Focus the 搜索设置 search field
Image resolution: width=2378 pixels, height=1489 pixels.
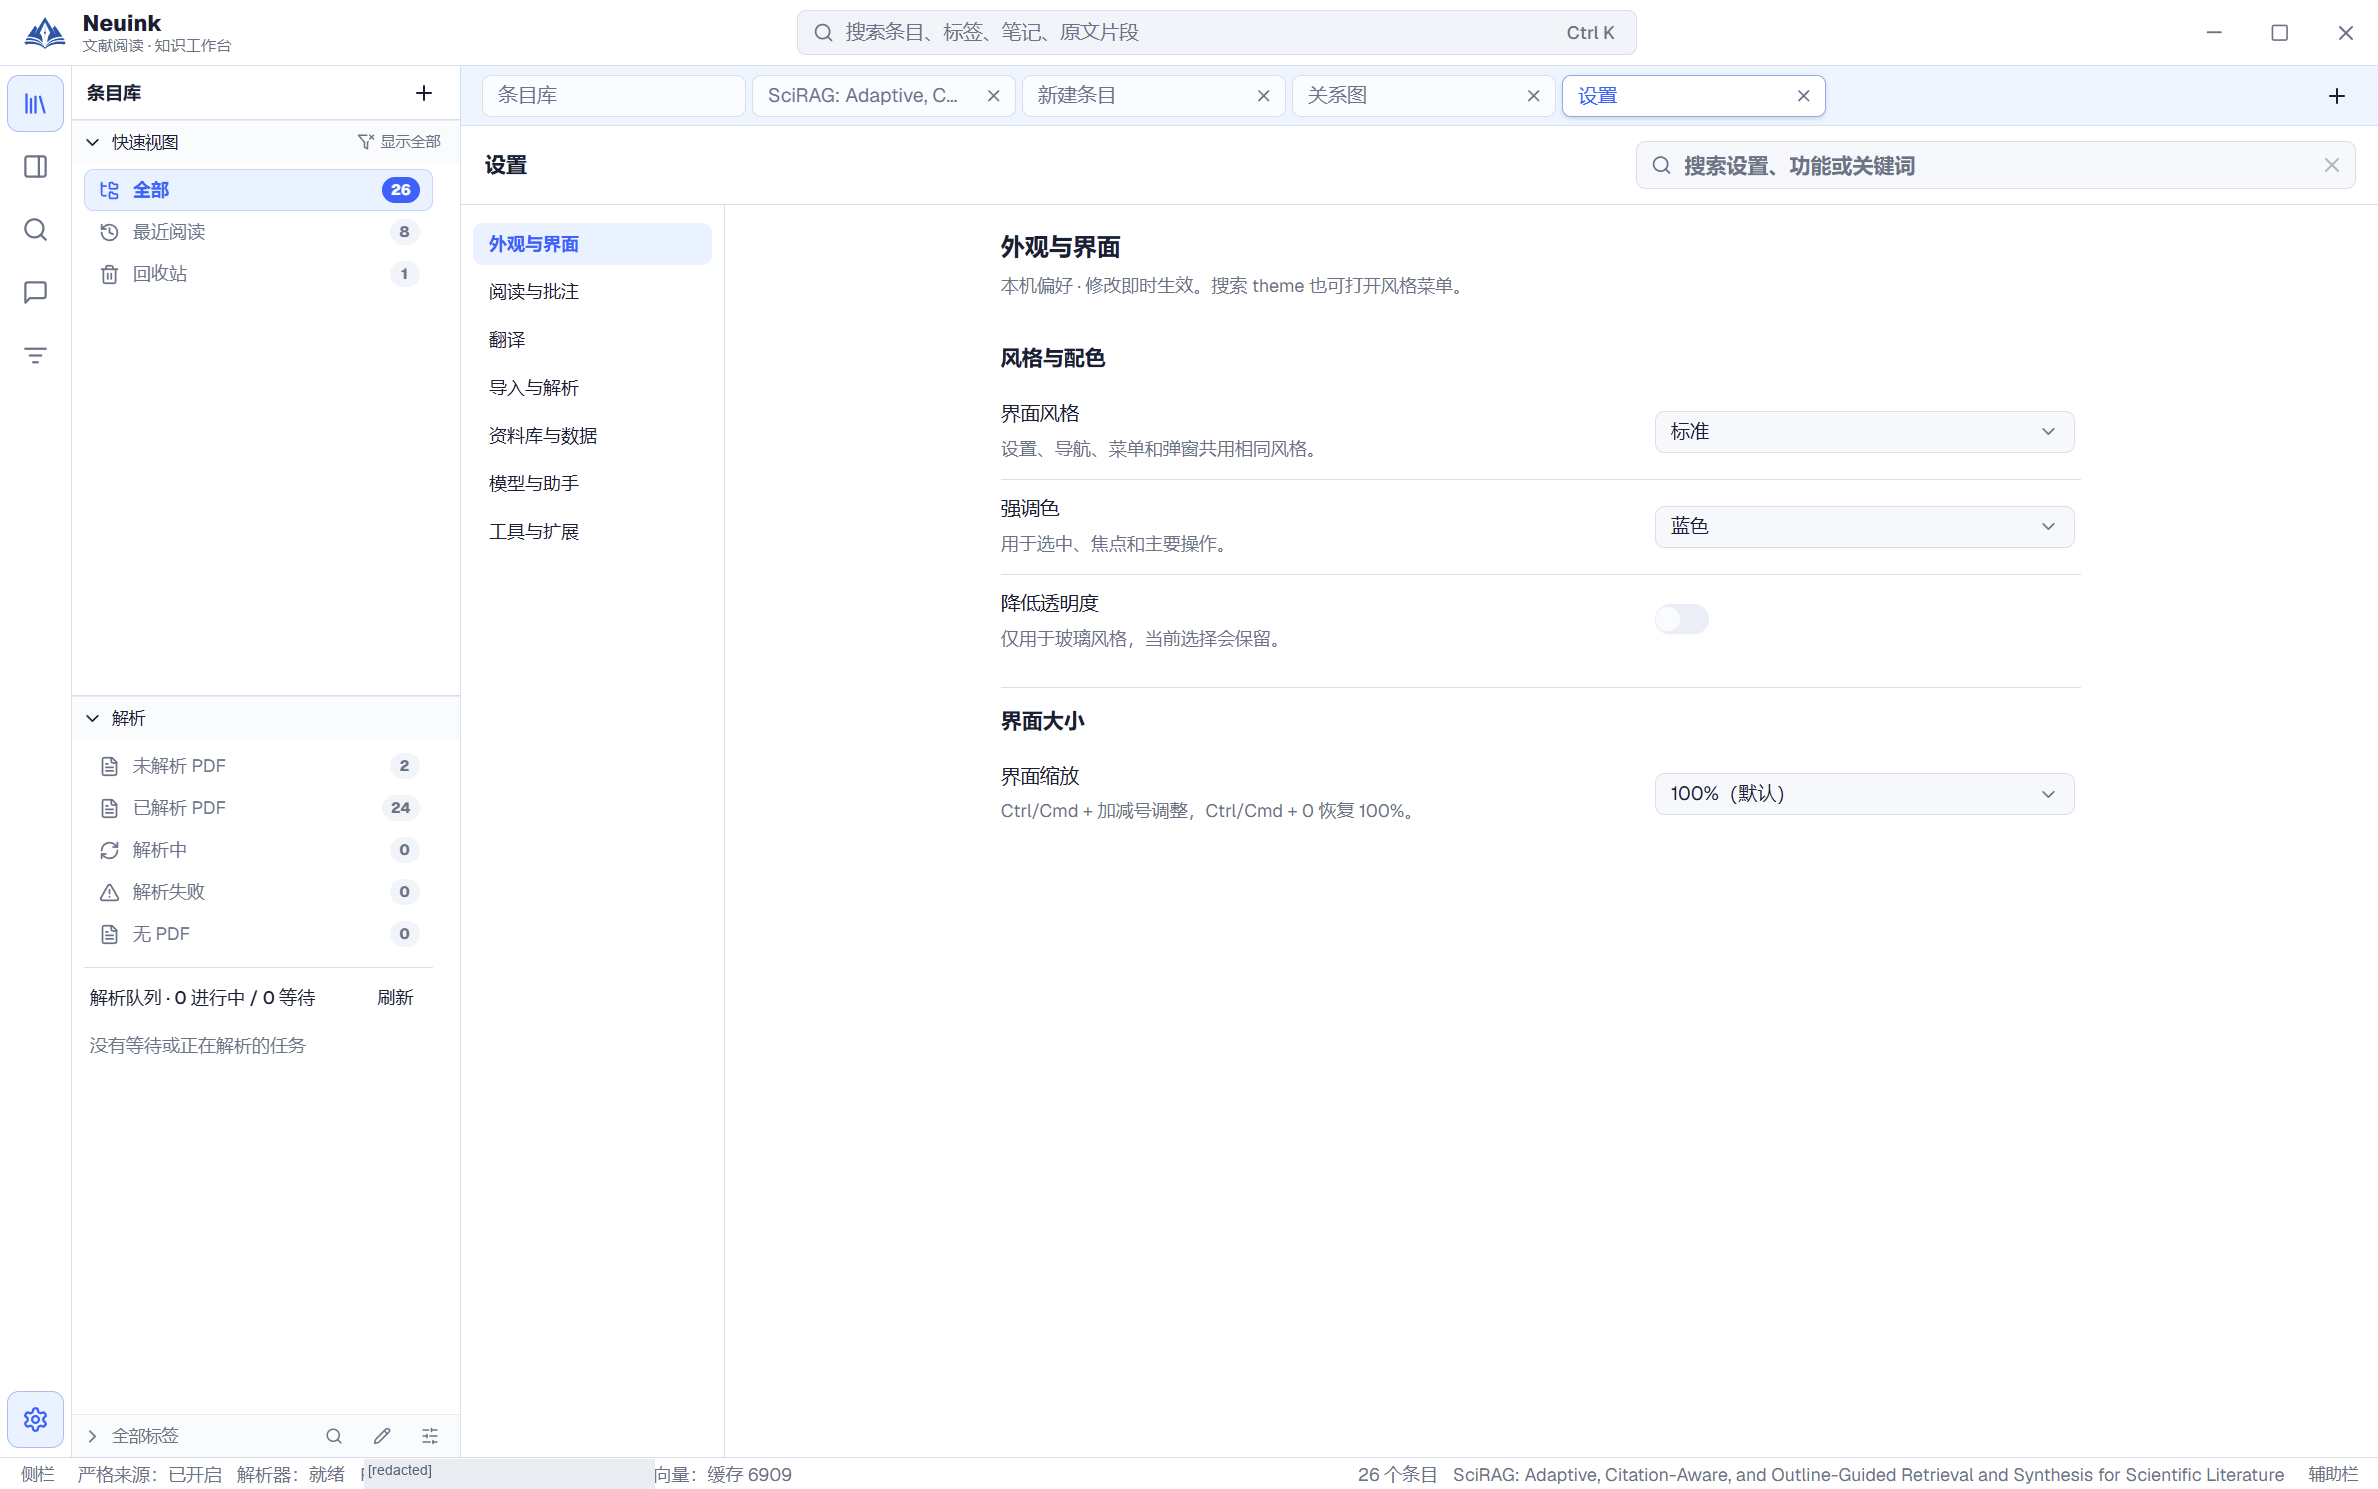(x=1995, y=165)
